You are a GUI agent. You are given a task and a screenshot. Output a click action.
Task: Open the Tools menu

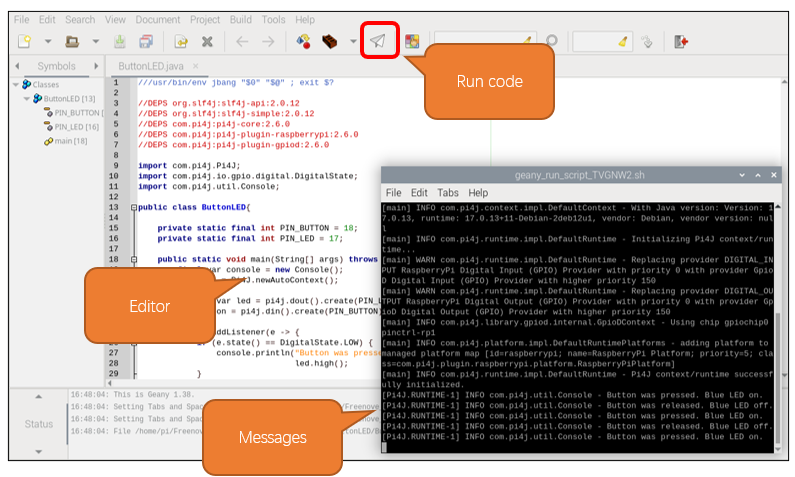click(x=273, y=19)
